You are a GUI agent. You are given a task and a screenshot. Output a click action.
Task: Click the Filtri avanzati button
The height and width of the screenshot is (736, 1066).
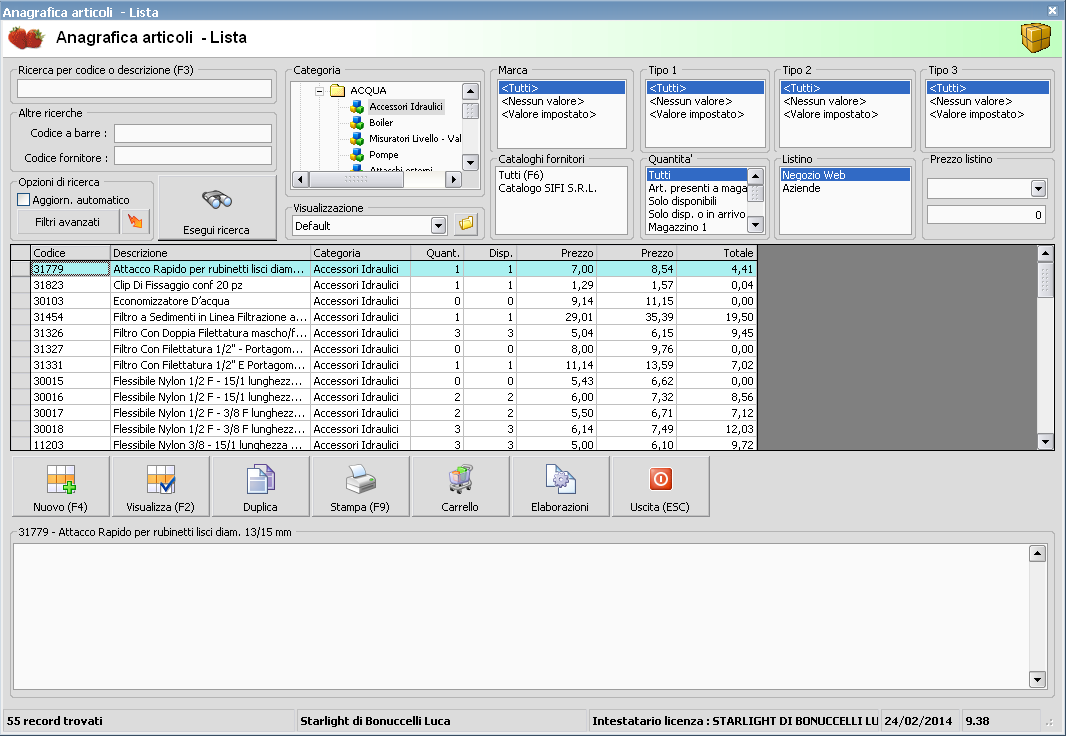[67, 221]
